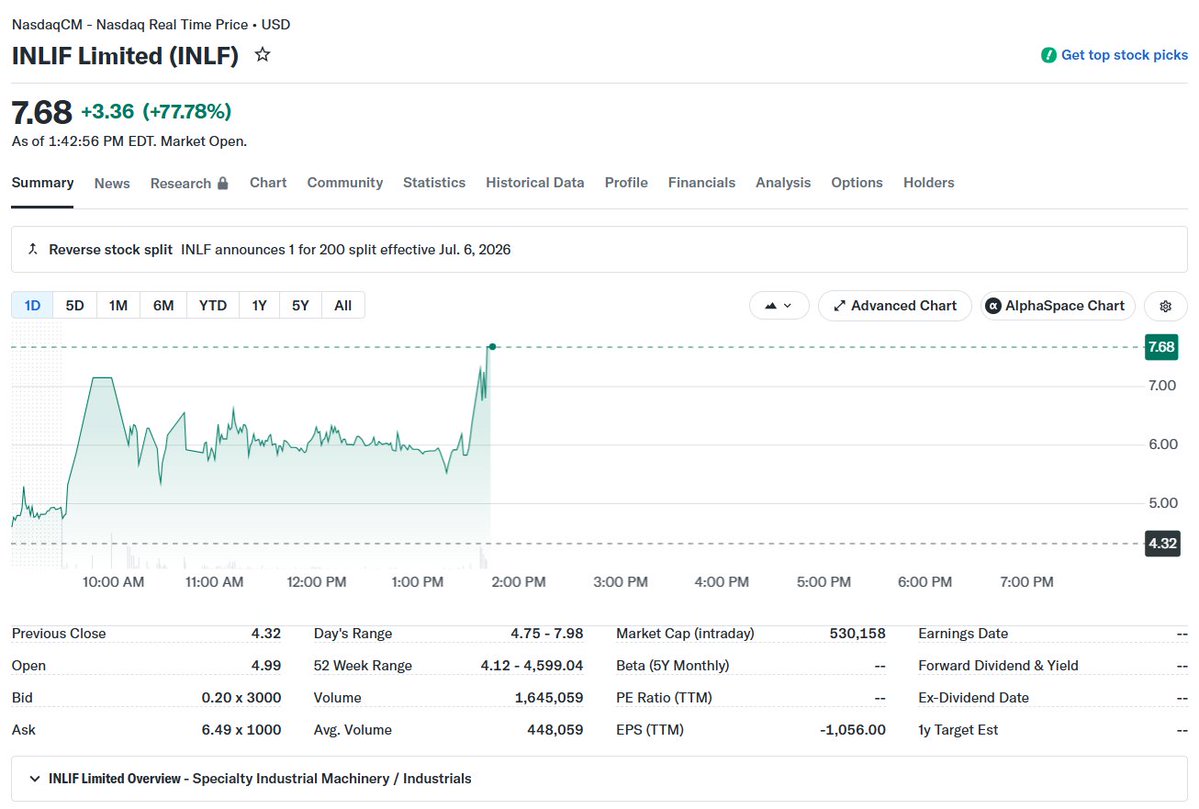Viewport: 1199px width, 809px height.
Task: Click the Earnings Date label
Action: (963, 633)
